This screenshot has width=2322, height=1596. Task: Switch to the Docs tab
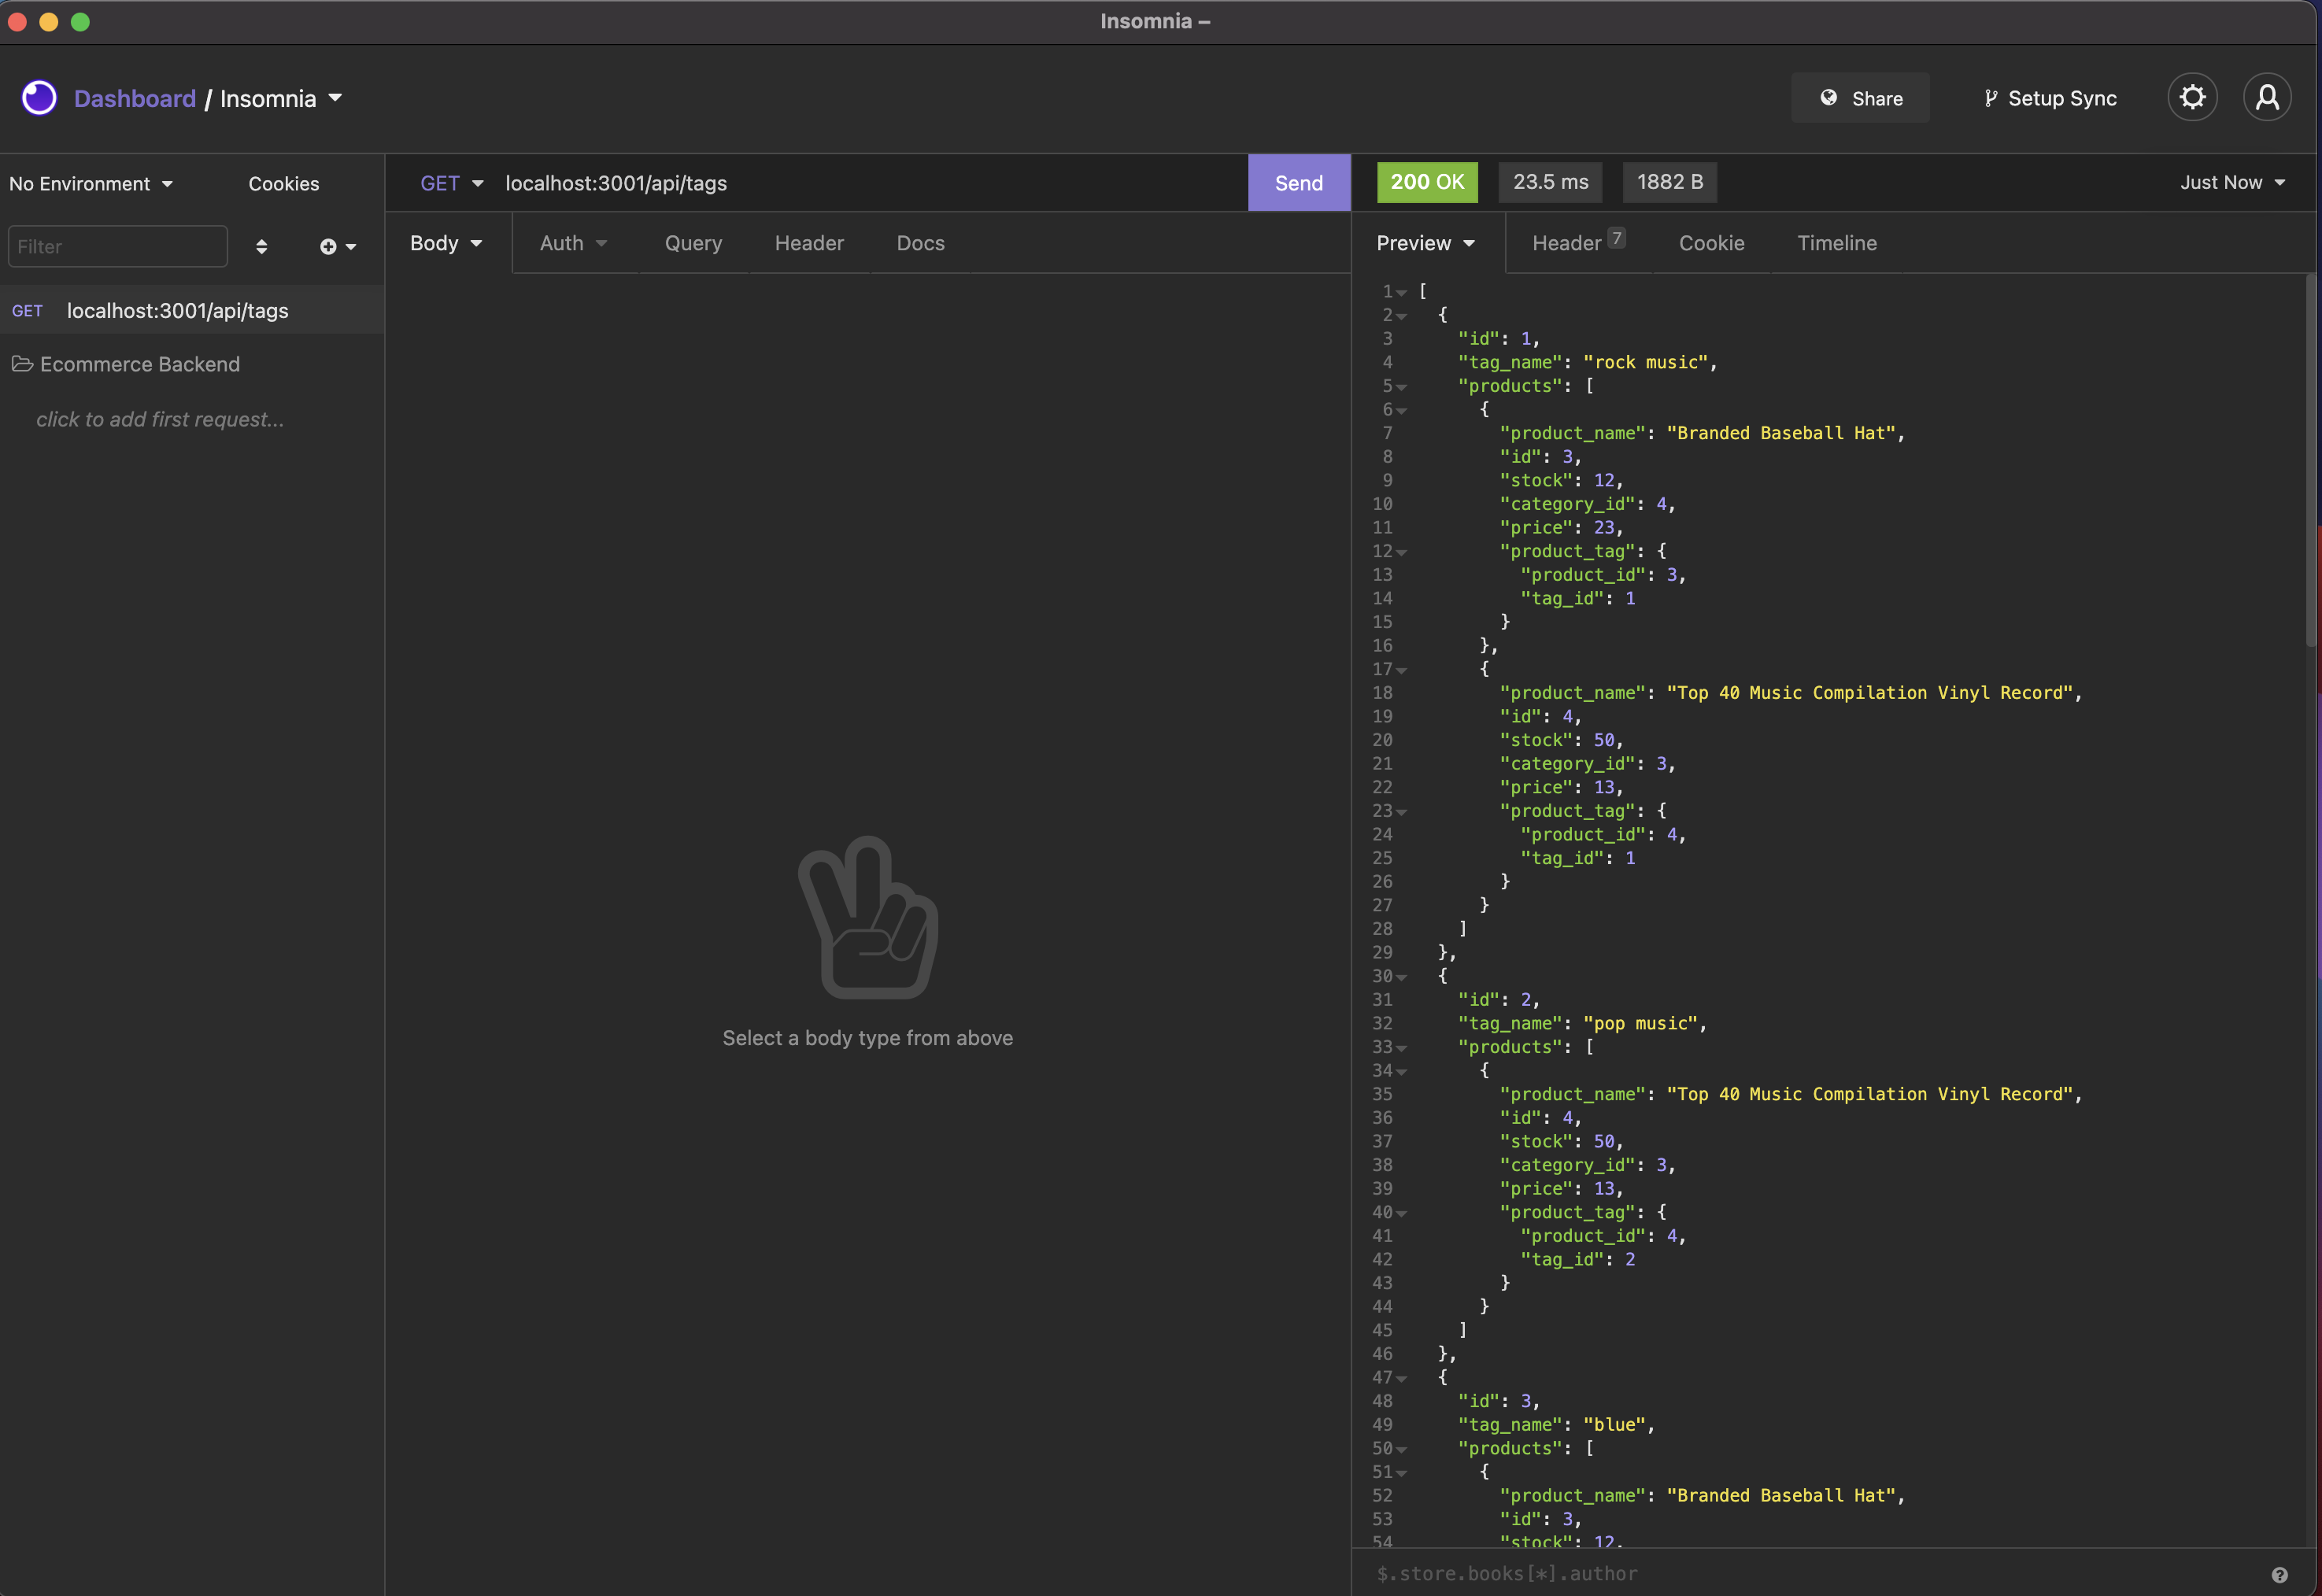click(920, 243)
